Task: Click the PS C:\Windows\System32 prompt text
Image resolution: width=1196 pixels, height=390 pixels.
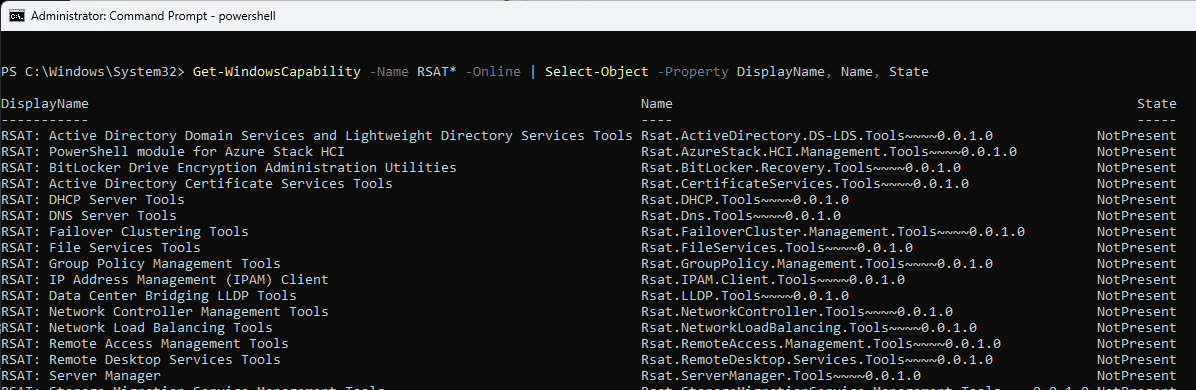Action: (92, 72)
